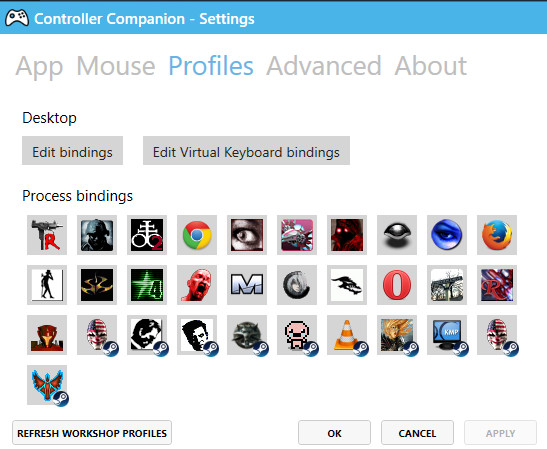Click Refresh Workshop Profiles button
Screen dimensions: 547x449
pyautogui.click(x=92, y=433)
